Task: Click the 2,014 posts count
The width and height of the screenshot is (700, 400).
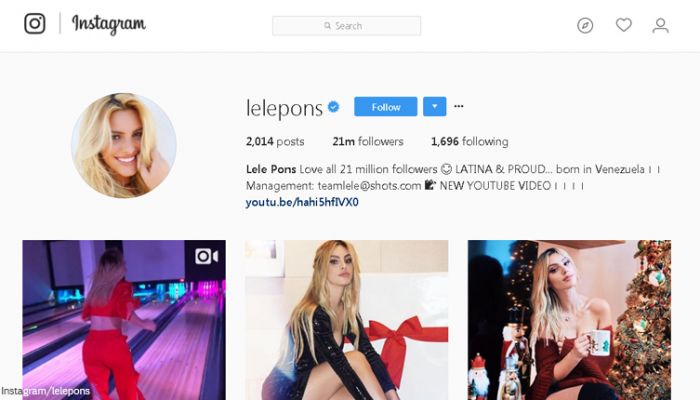Action: click(x=275, y=142)
